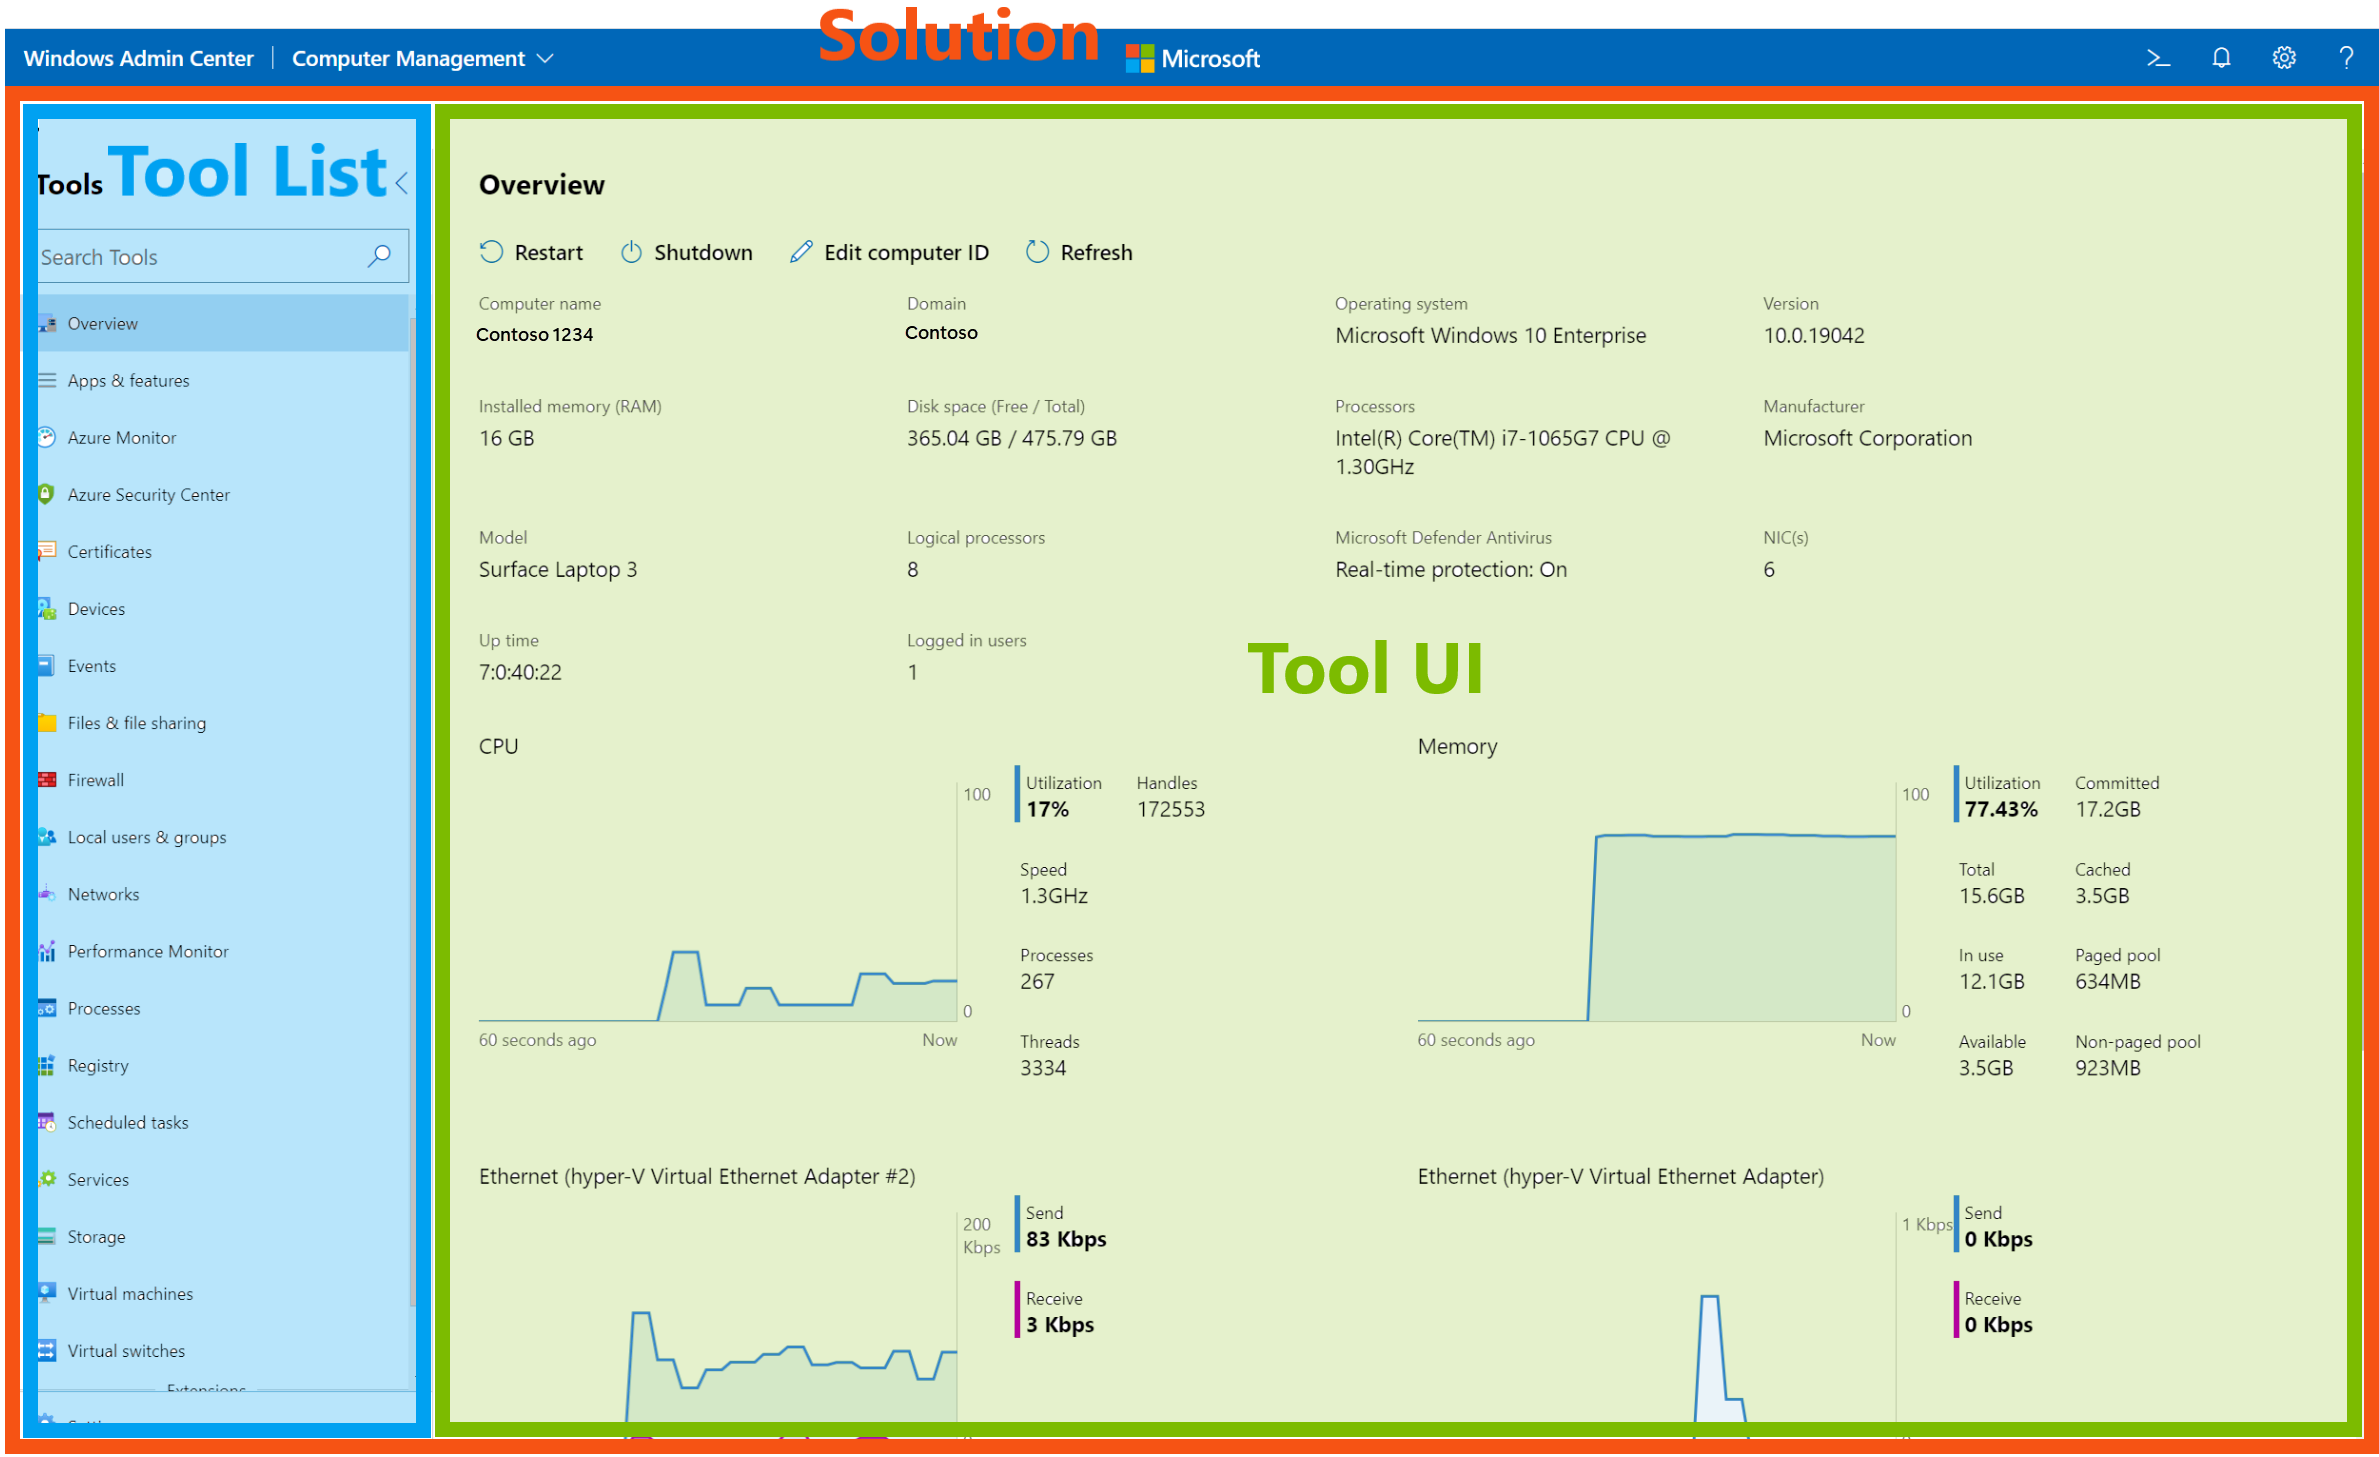This screenshot has height=1457, width=2379.
Task: Click Restart button in Overview
Action: [534, 252]
